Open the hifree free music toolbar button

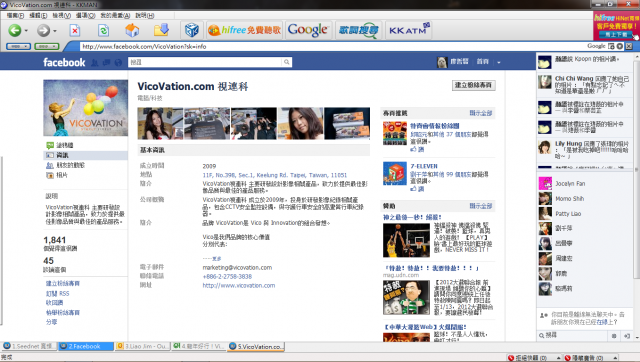(244, 30)
